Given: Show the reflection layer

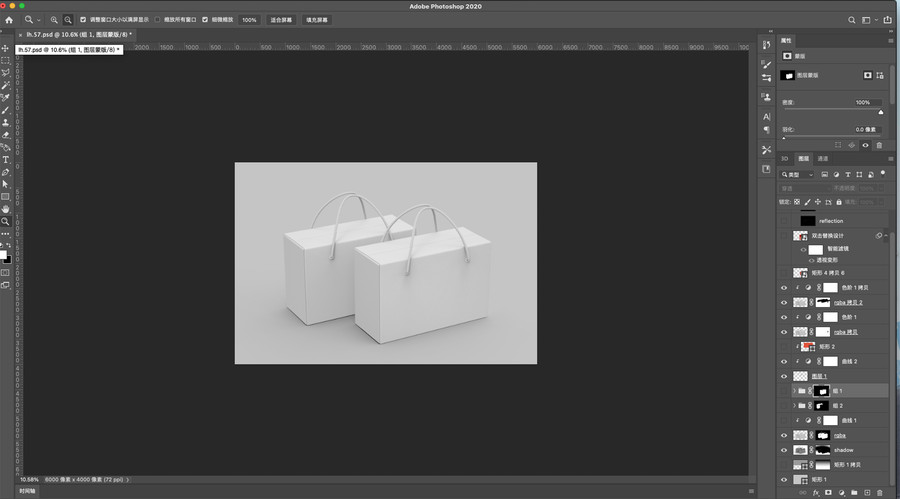Looking at the screenshot, I should [784, 221].
